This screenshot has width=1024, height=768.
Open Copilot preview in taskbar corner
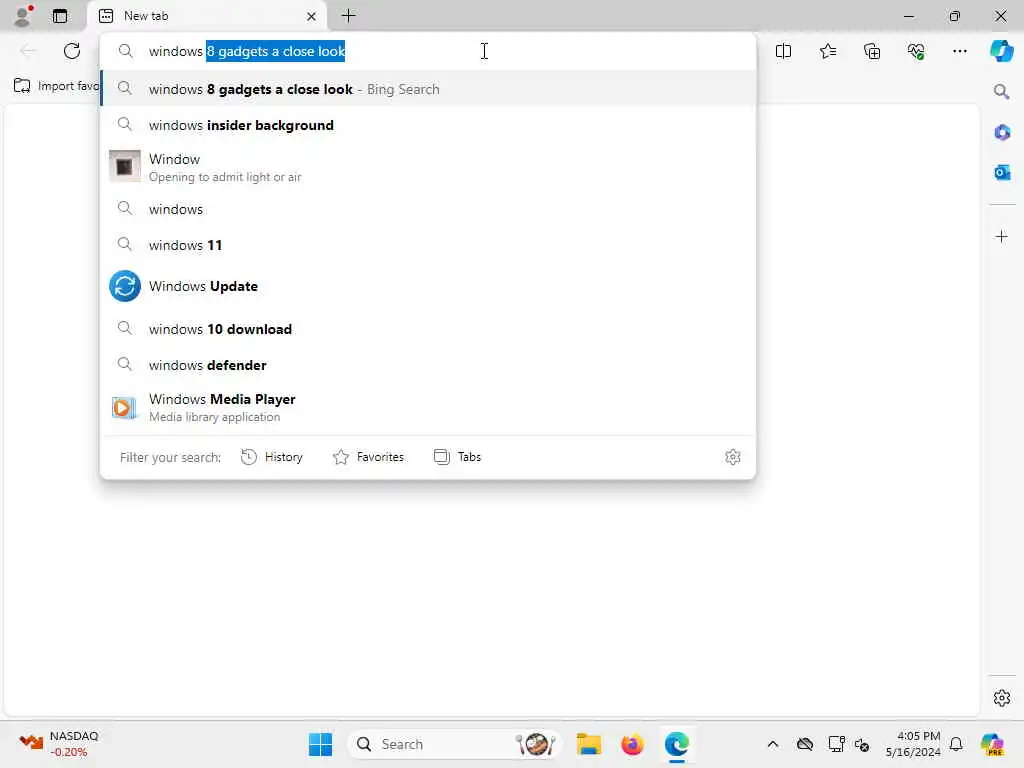tap(992, 744)
